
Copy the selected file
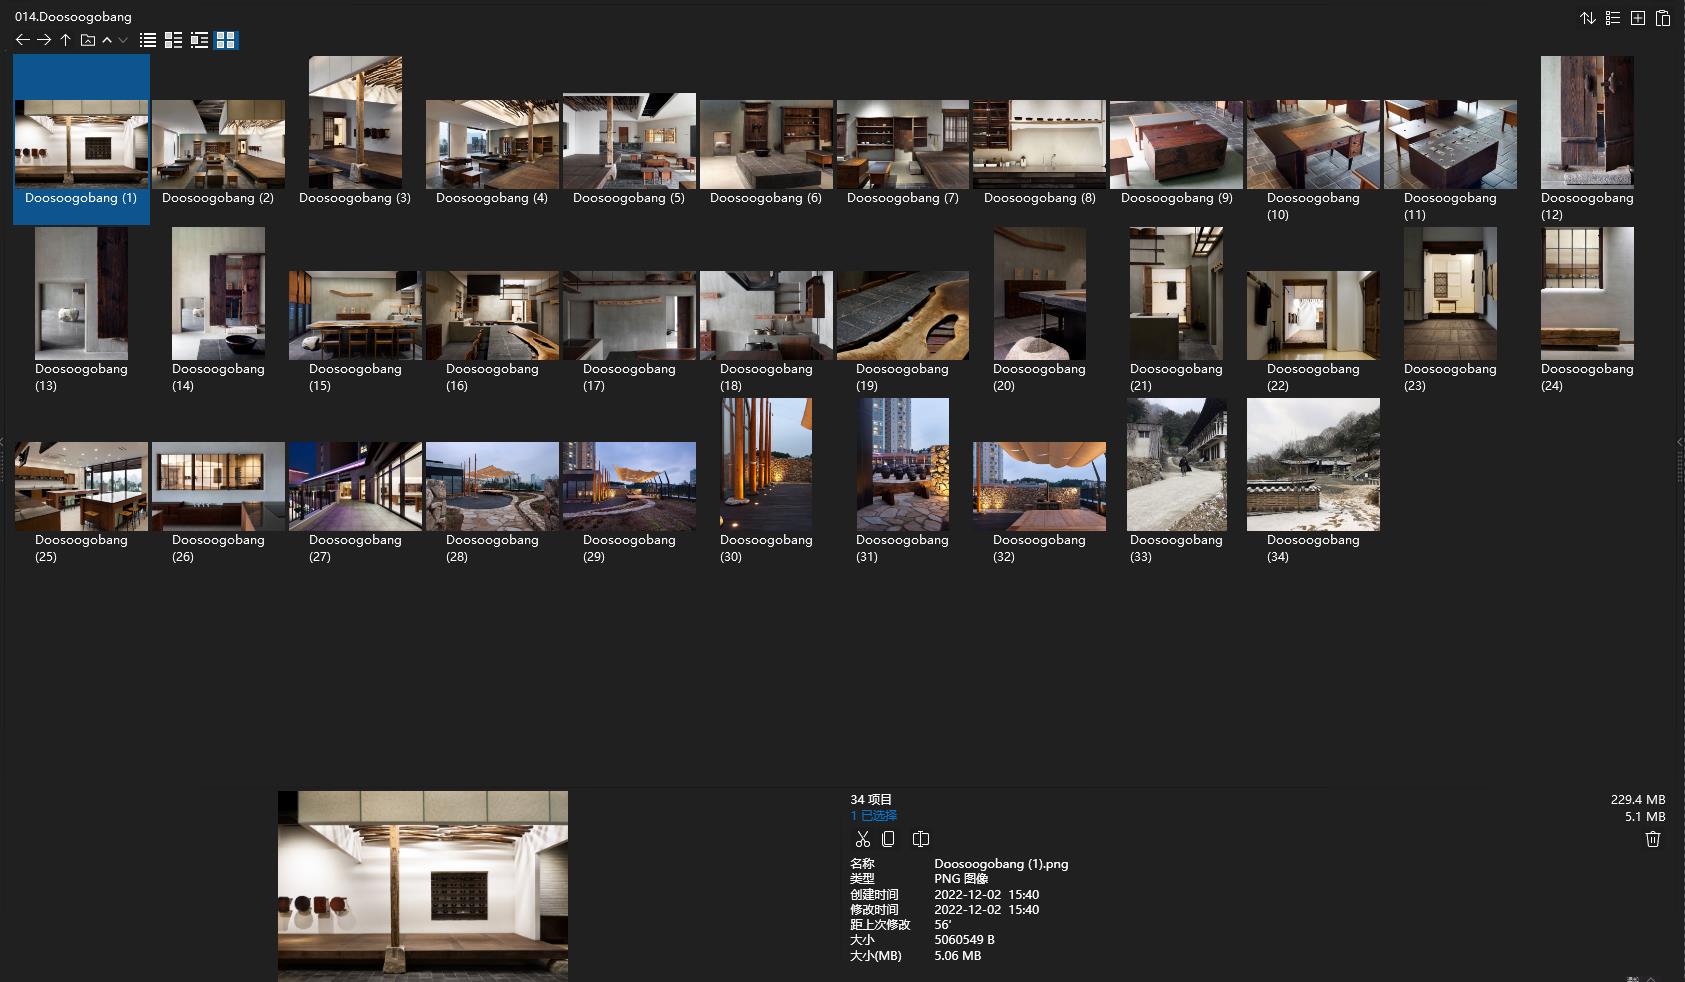888,839
